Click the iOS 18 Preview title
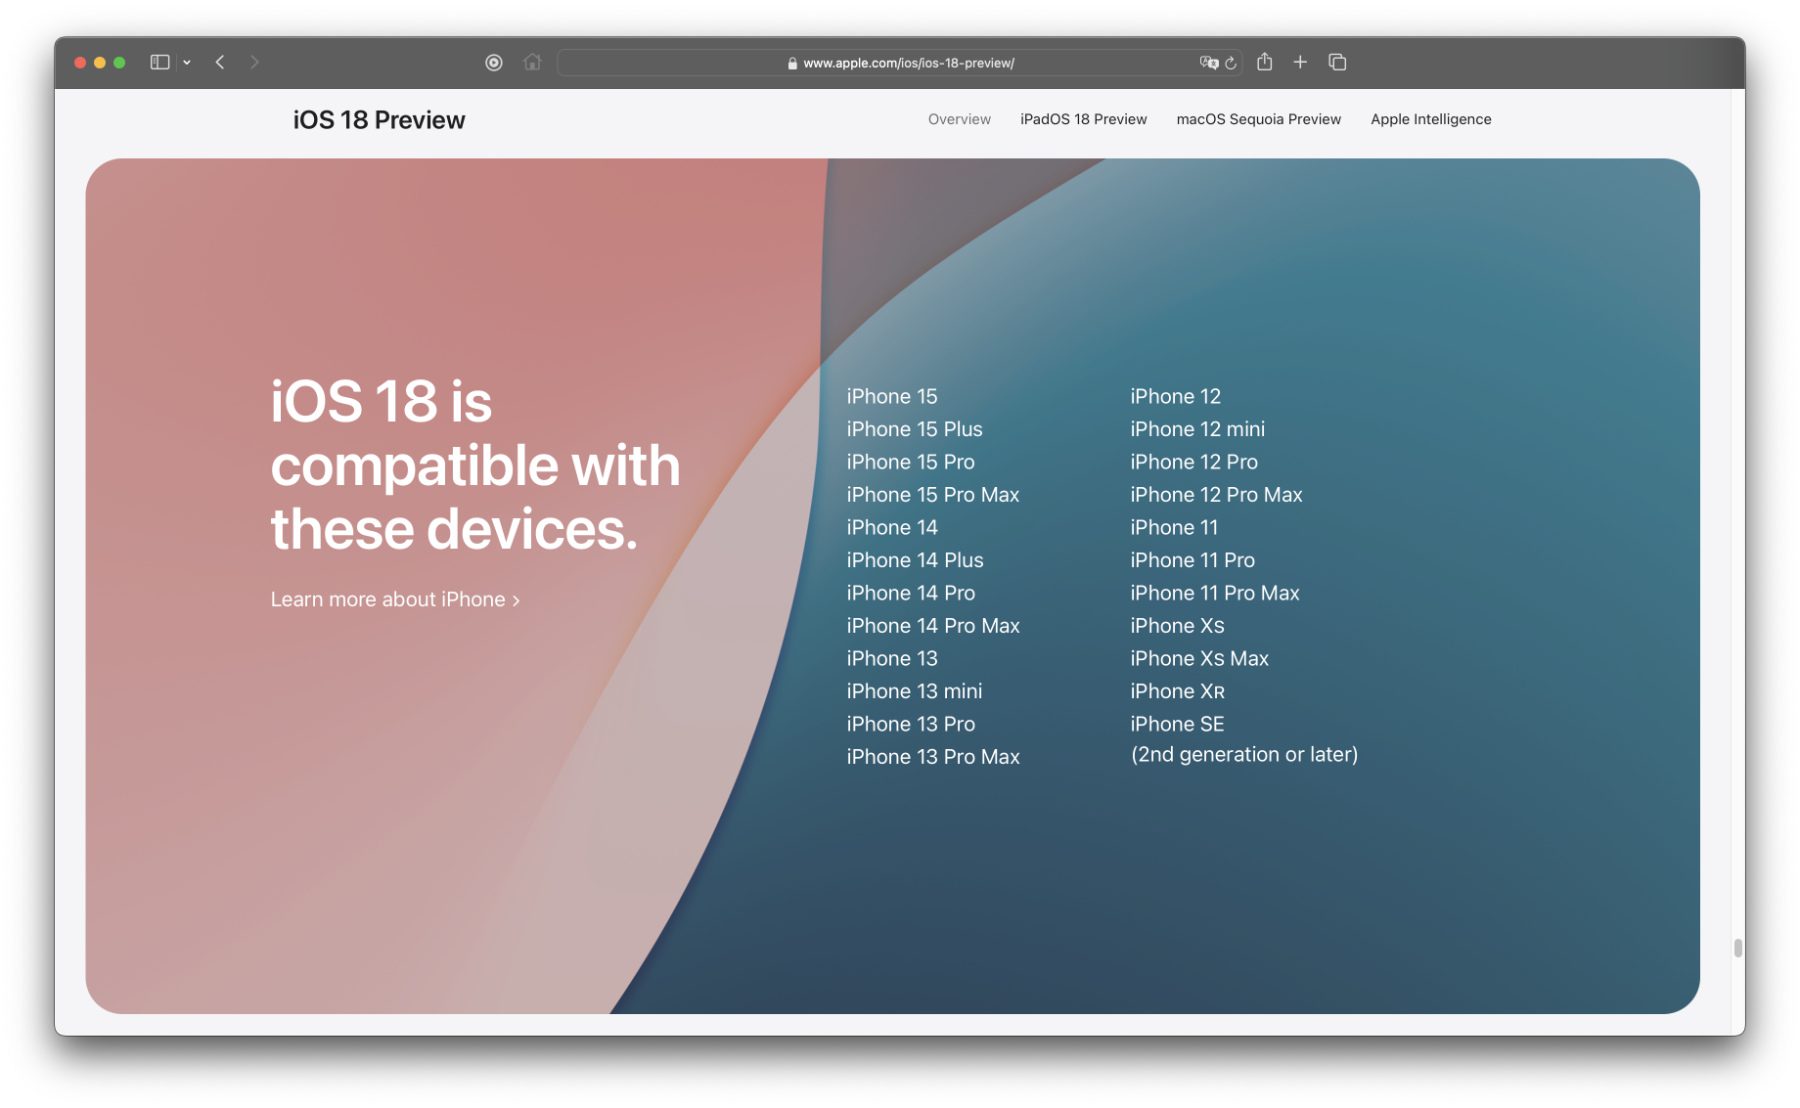The width and height of the screenshot is (1800, 1108). (379, 120)
